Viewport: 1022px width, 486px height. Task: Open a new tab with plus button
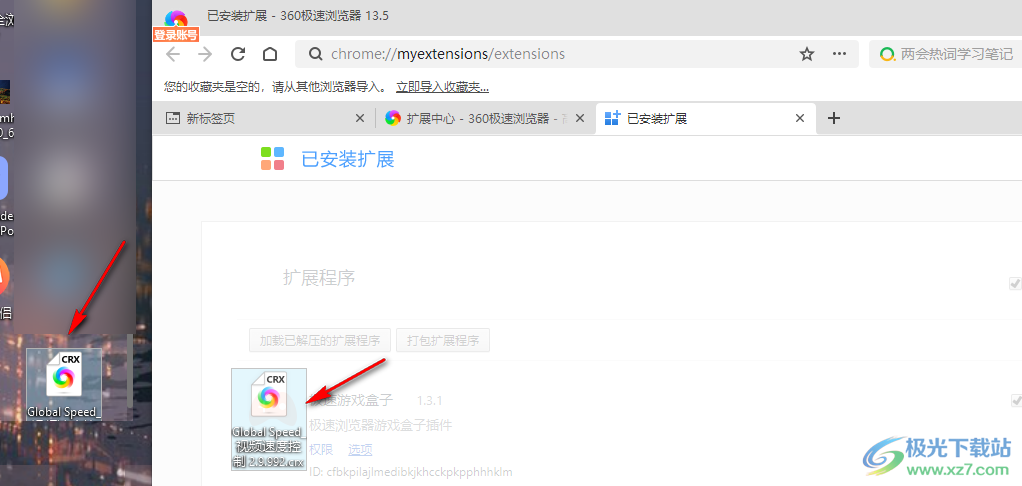click(x=834, y=118)
